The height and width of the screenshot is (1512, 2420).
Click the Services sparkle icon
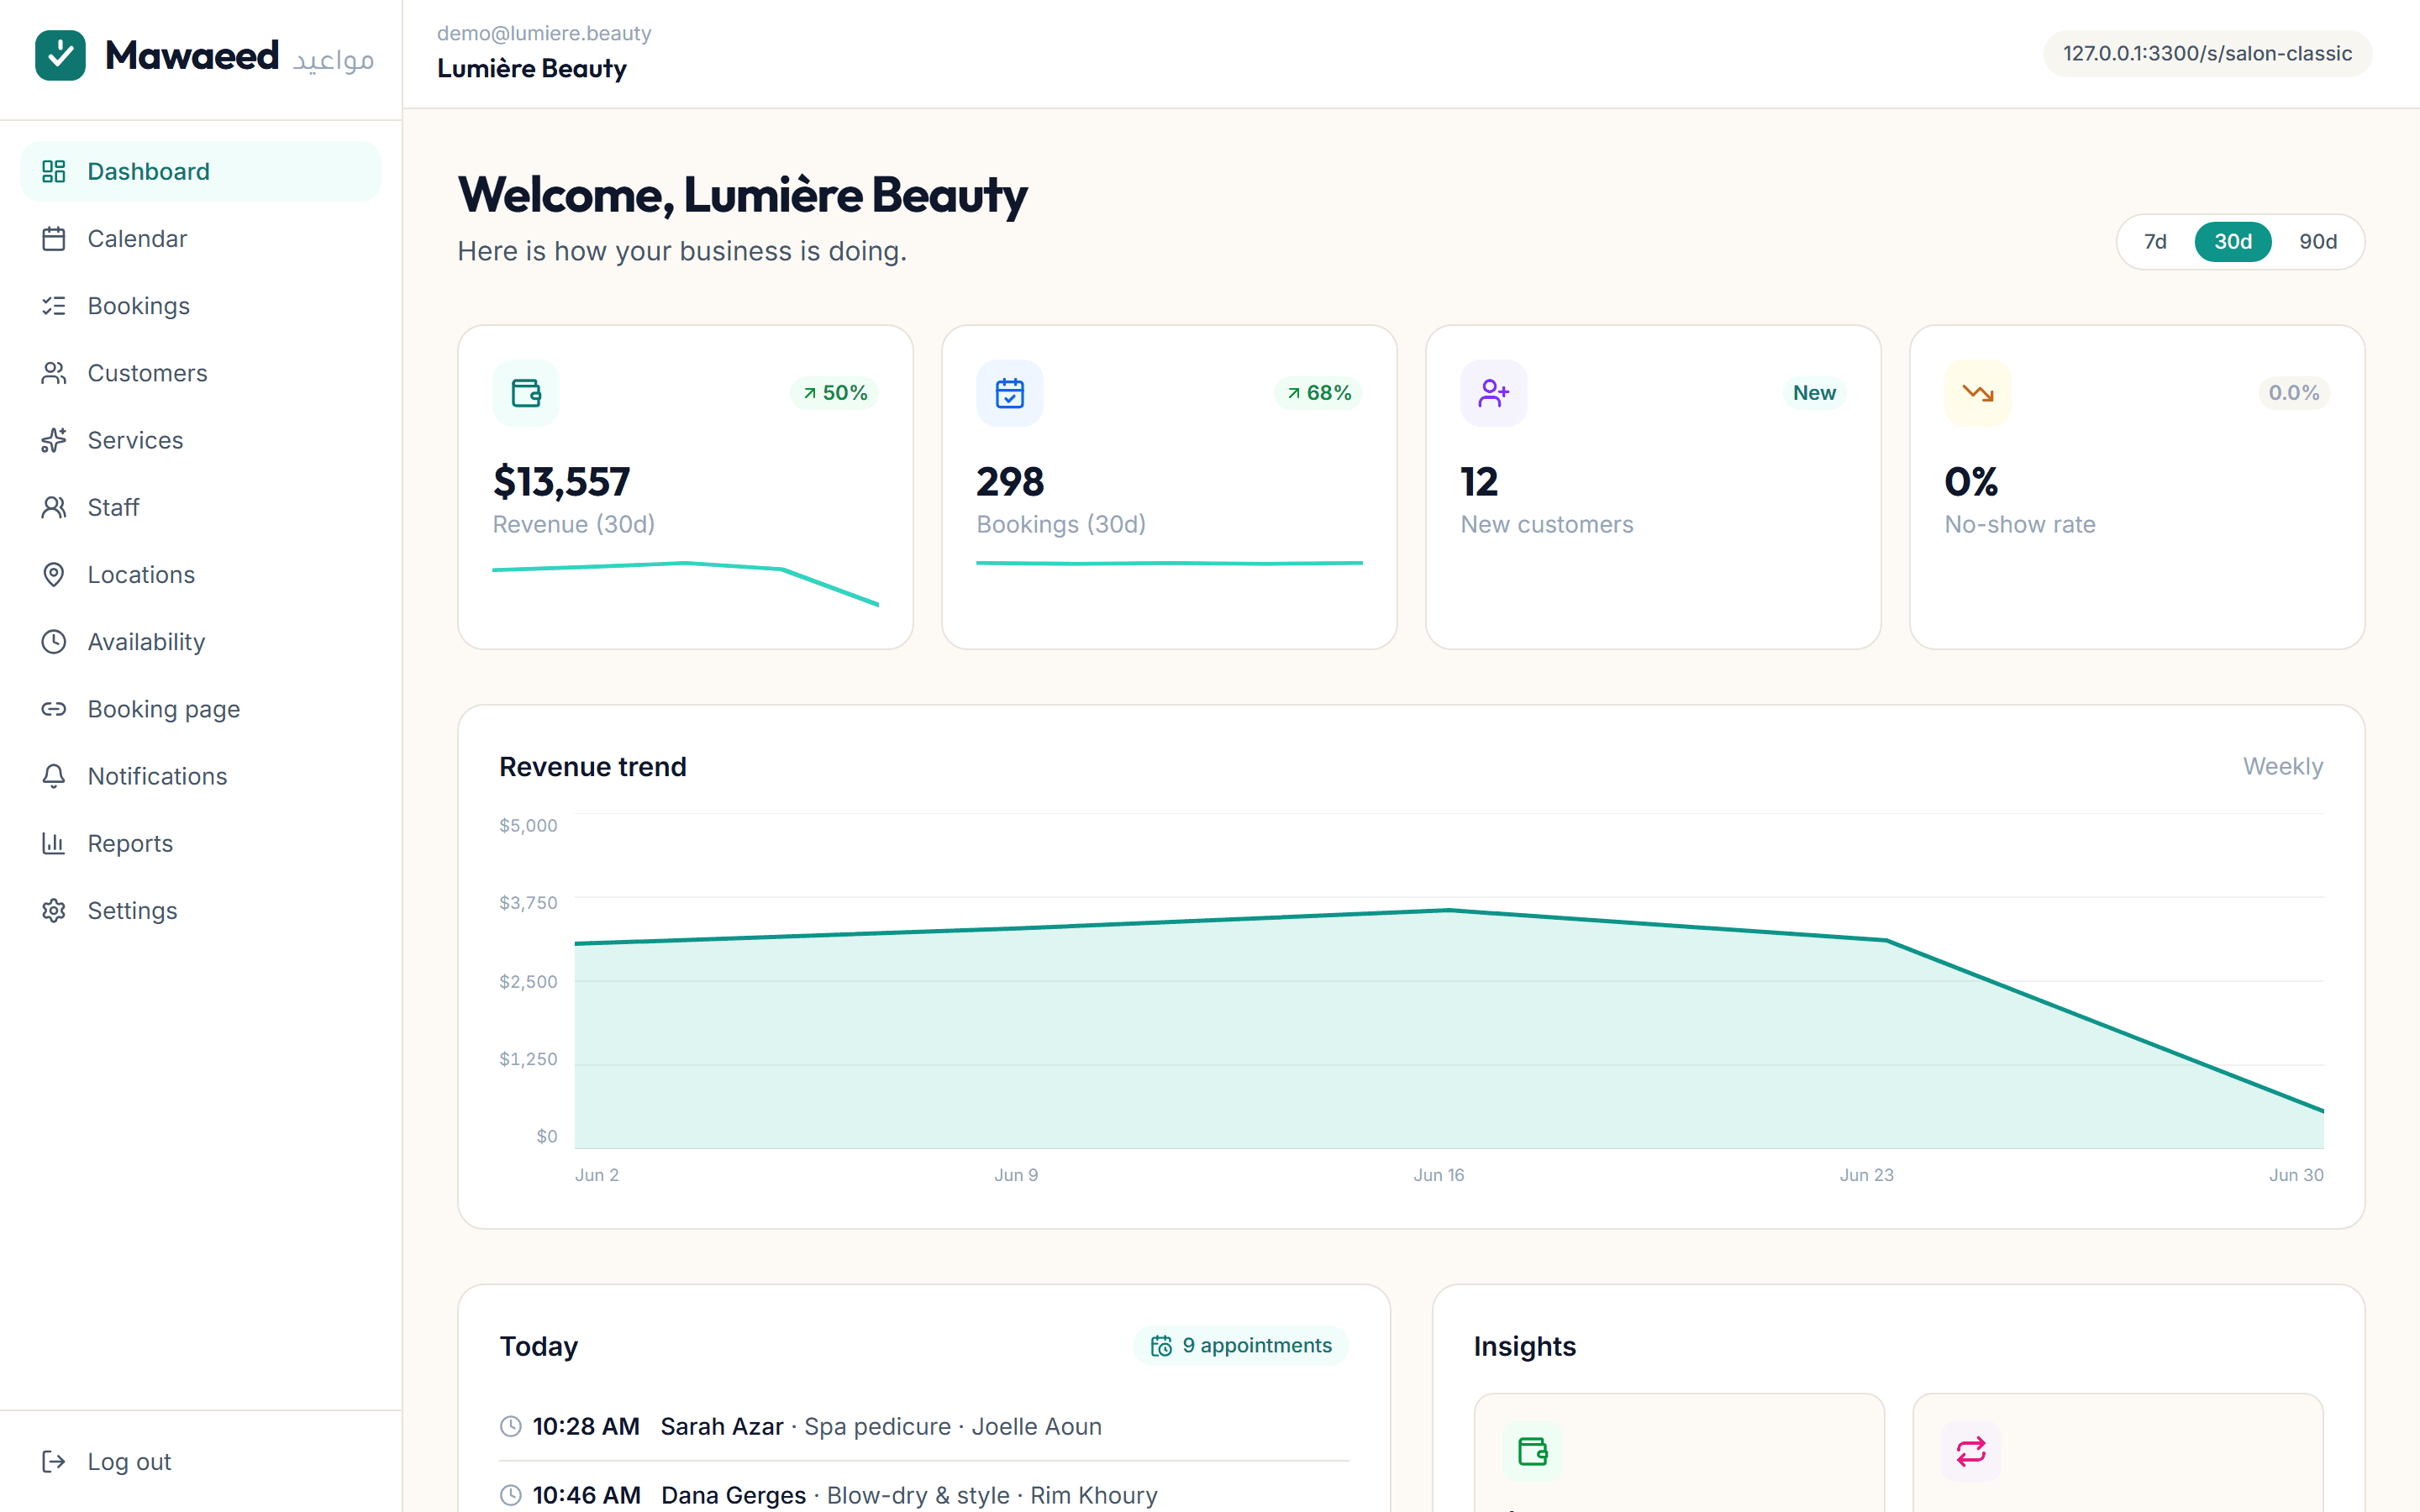[54, 440]
